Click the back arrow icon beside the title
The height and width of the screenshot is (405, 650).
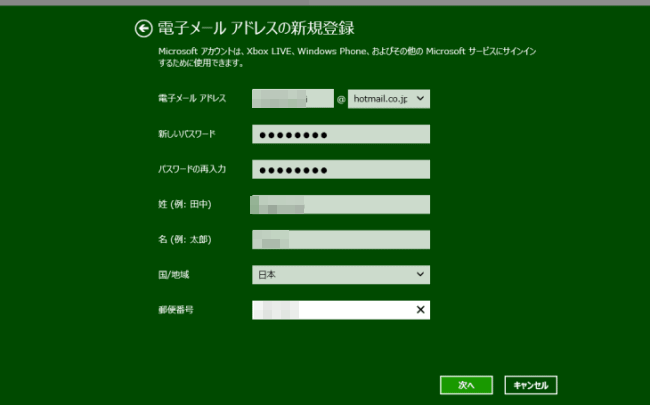[x=142, y=27]
